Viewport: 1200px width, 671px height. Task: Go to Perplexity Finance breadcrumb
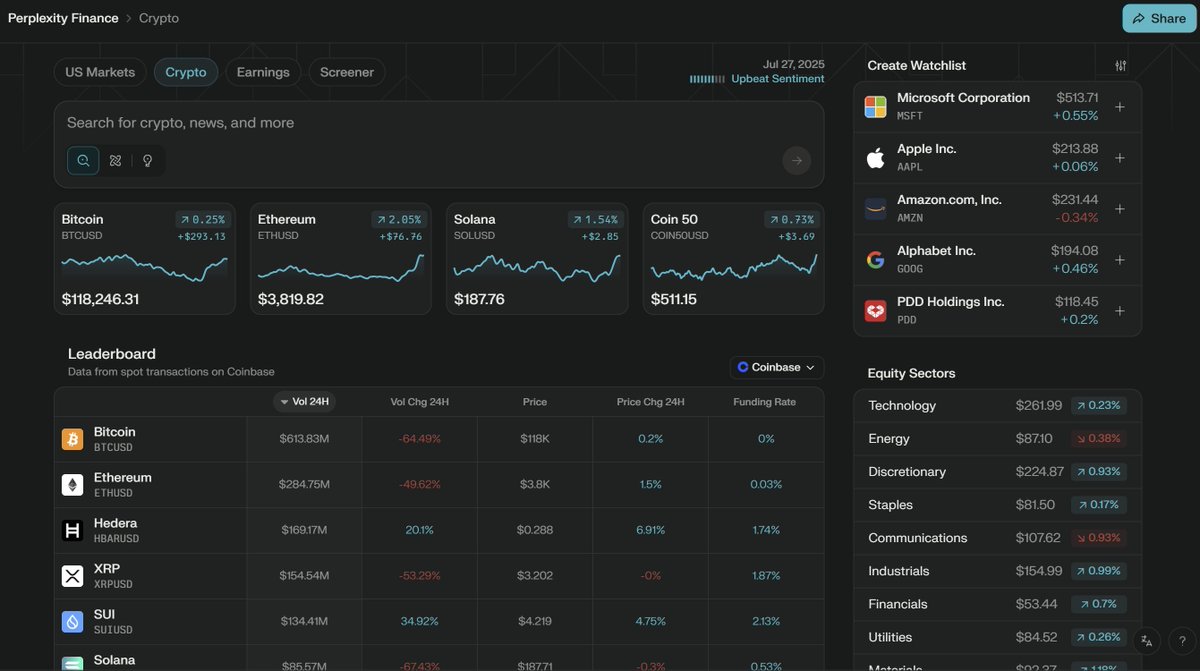pyautogui.click(x=63, y=18)
